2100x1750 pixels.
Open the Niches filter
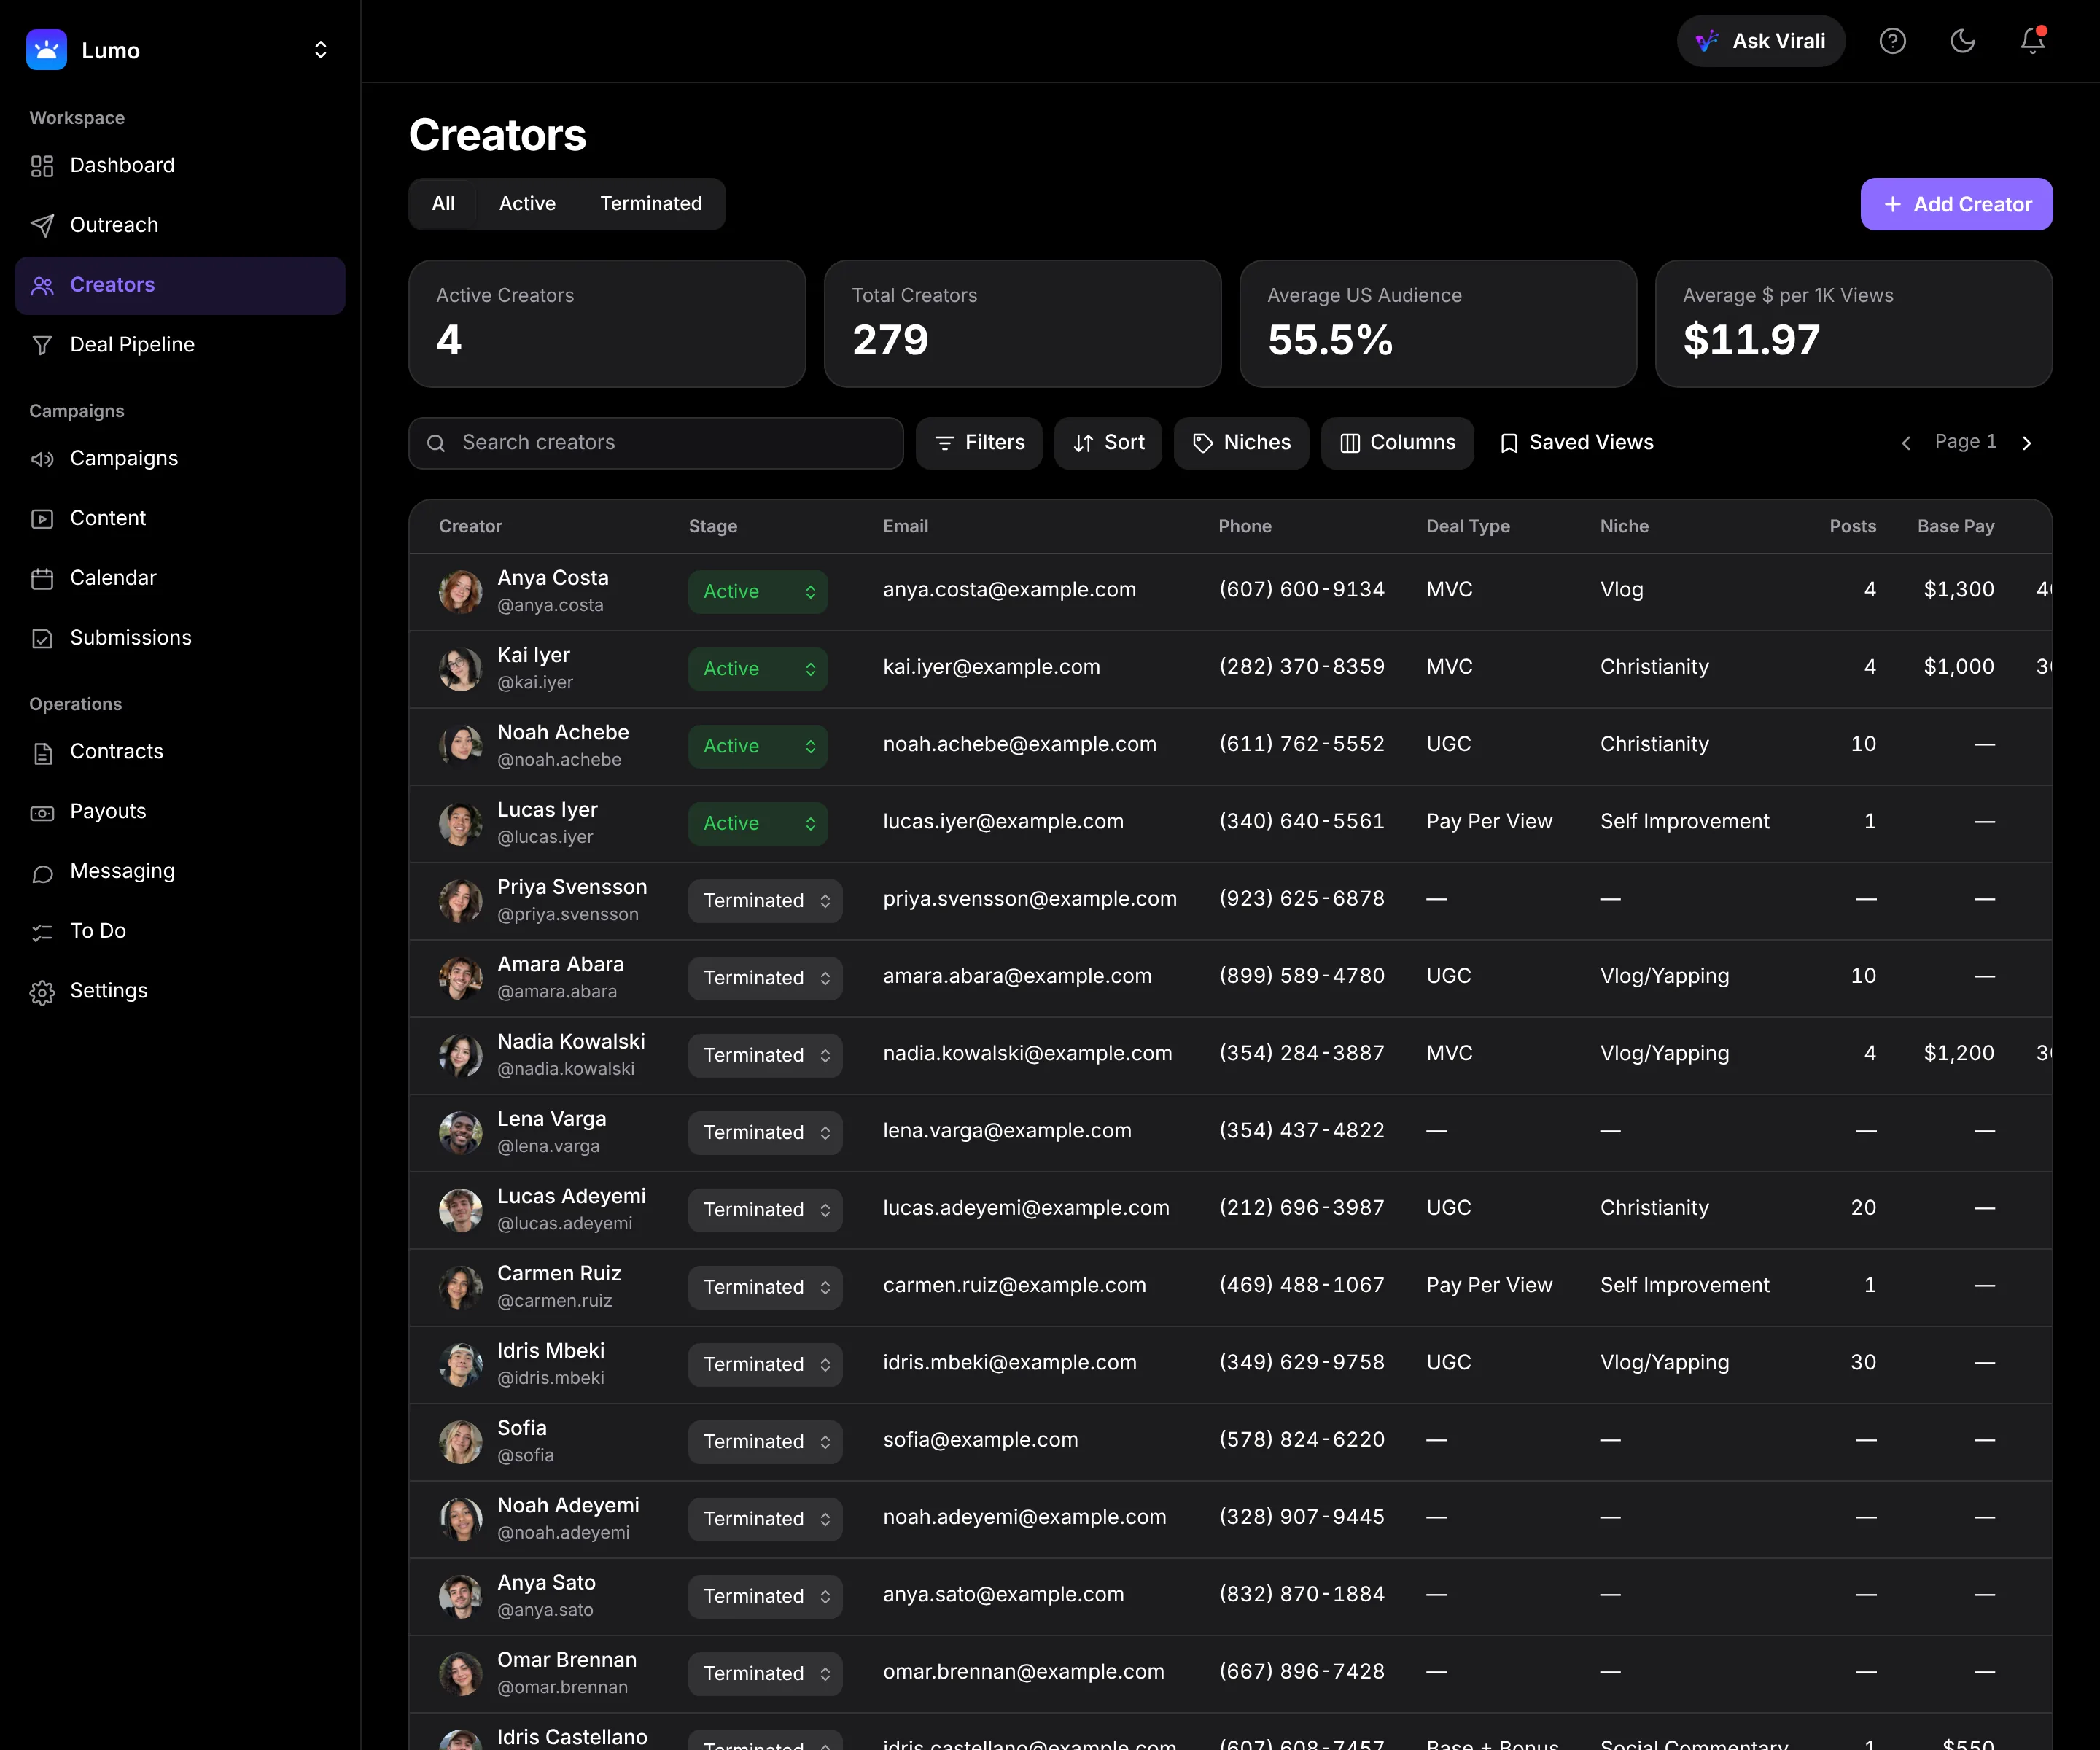(x=1241, y=443)
